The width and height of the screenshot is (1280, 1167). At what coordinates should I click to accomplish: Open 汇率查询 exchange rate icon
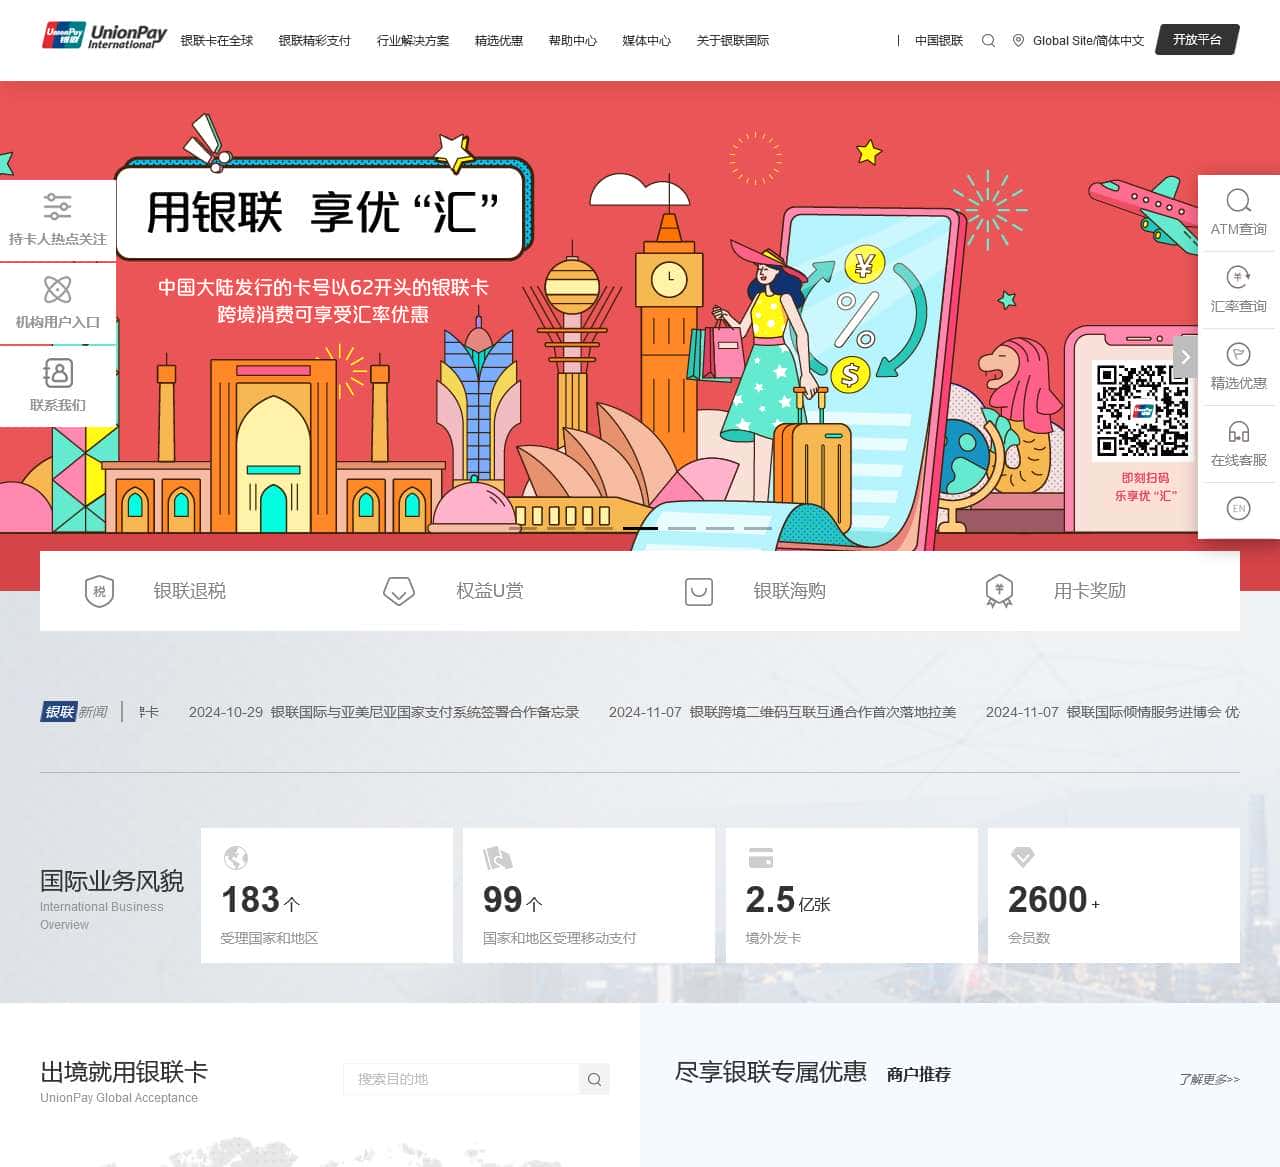(x=1238, y=277)
